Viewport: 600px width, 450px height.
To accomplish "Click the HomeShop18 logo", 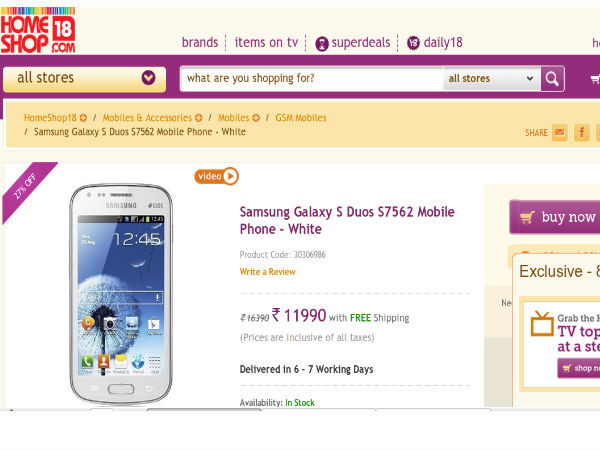I will coord(38,28).
